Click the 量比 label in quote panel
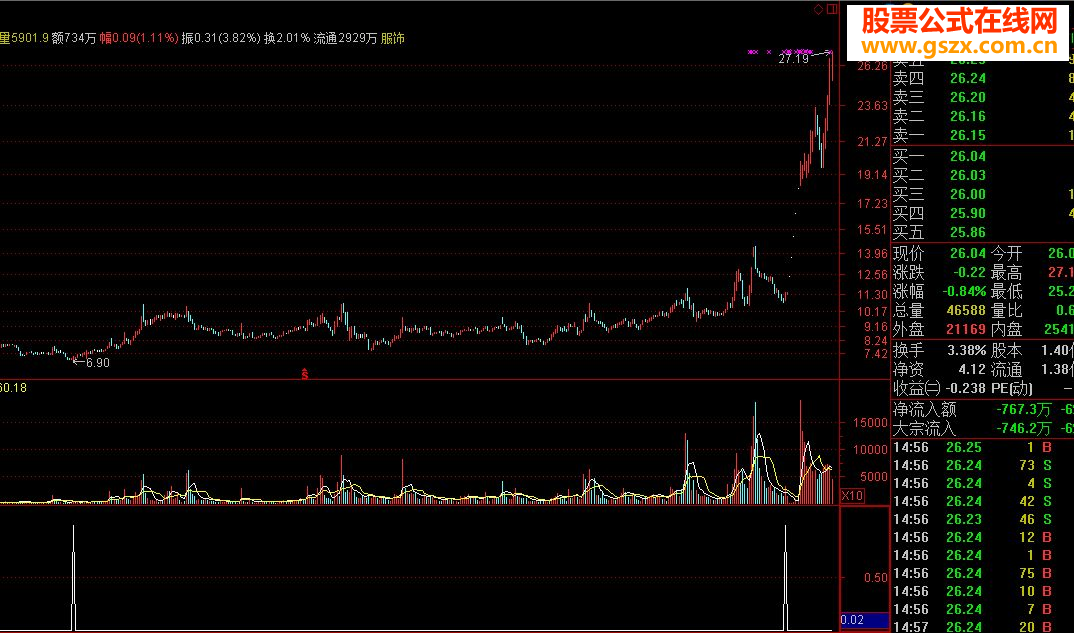 [x=1006, y=310]
